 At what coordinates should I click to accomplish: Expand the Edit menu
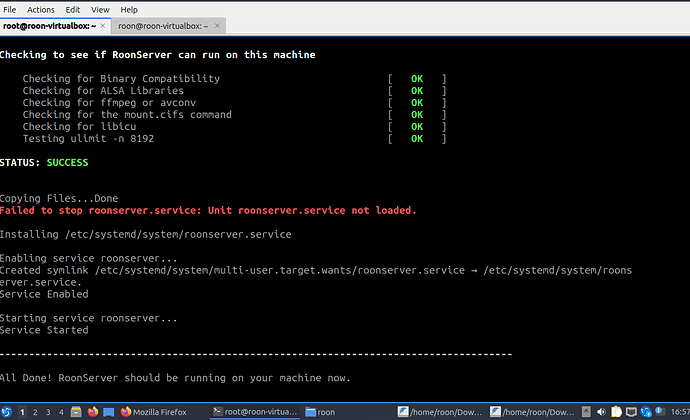coord(74,8)
